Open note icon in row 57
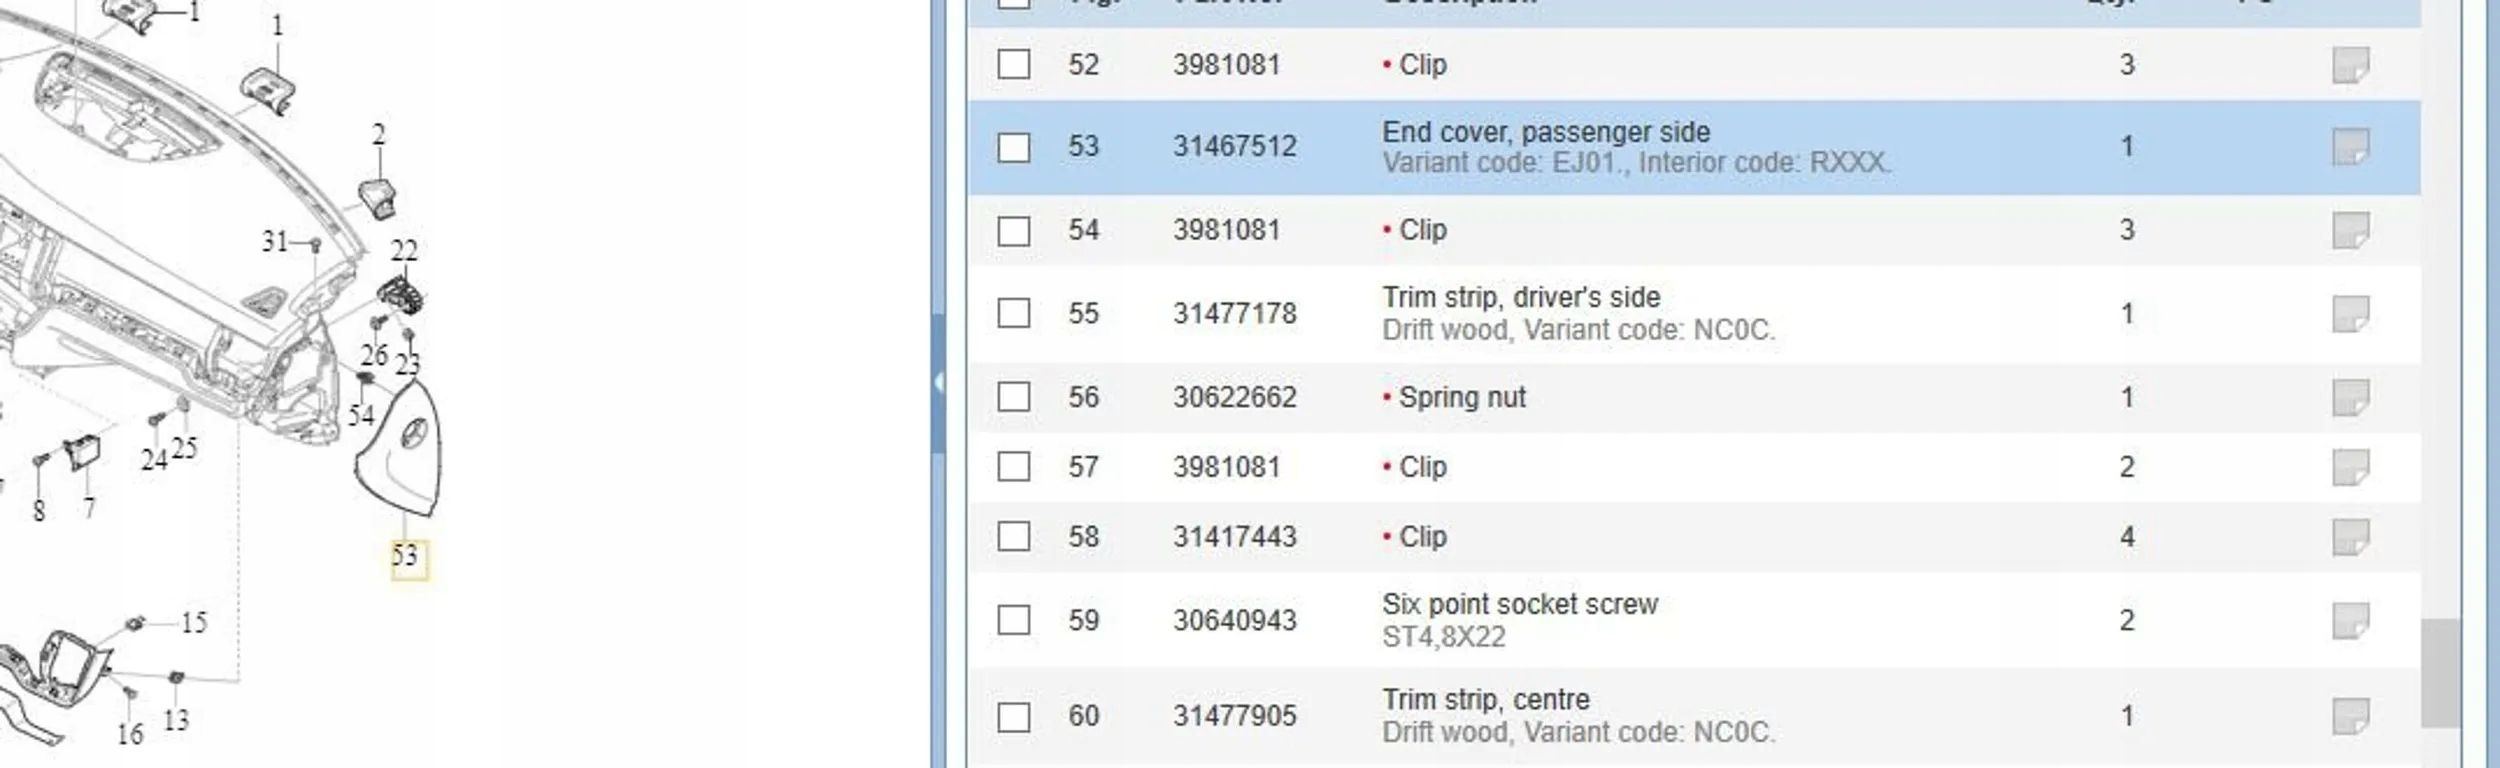The image size is (2500, 768). click(x=2350, y=467)
